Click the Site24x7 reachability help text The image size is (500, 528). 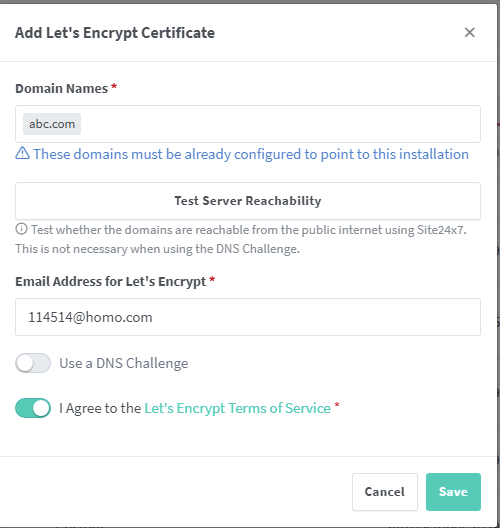[x=249, y=230]
